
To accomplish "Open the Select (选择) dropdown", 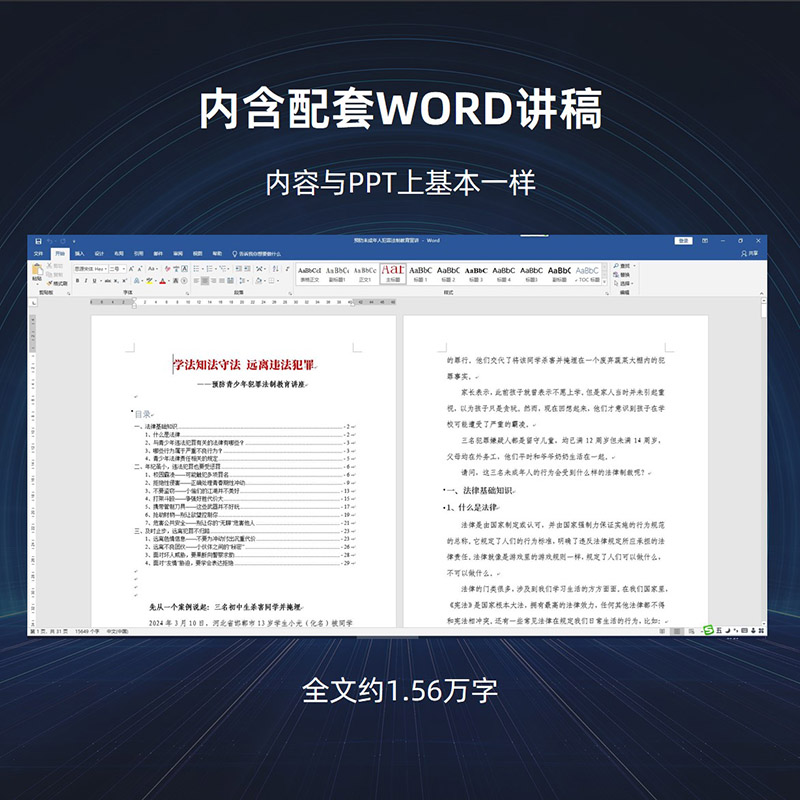I will (624, 283).
